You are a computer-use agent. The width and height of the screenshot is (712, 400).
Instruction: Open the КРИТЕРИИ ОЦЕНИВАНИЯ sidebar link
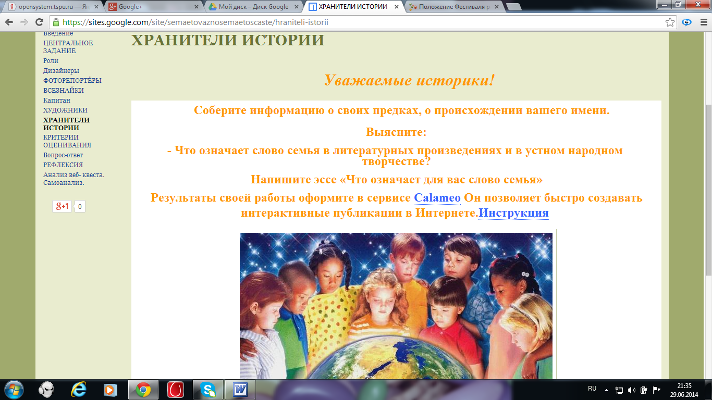pyautogui.click(x=67, y=141)
